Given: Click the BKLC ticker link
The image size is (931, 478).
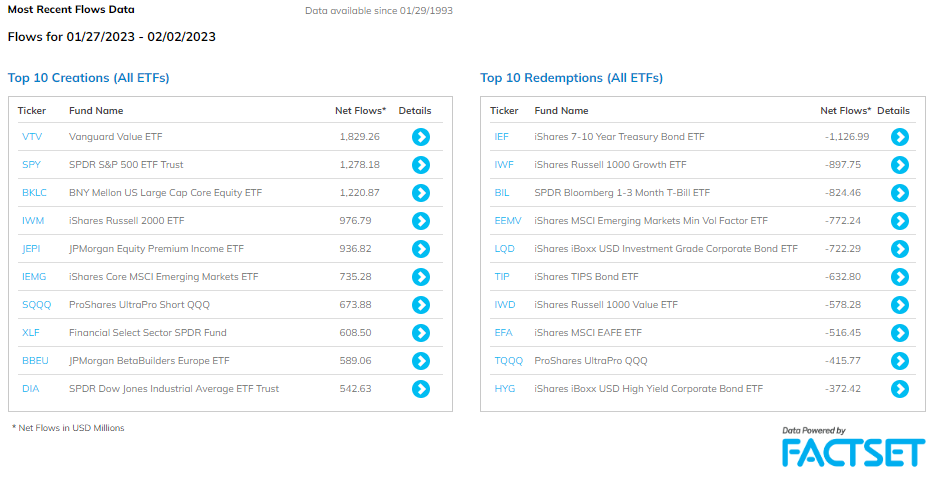Looking at the screenshot, I should 34,192.
